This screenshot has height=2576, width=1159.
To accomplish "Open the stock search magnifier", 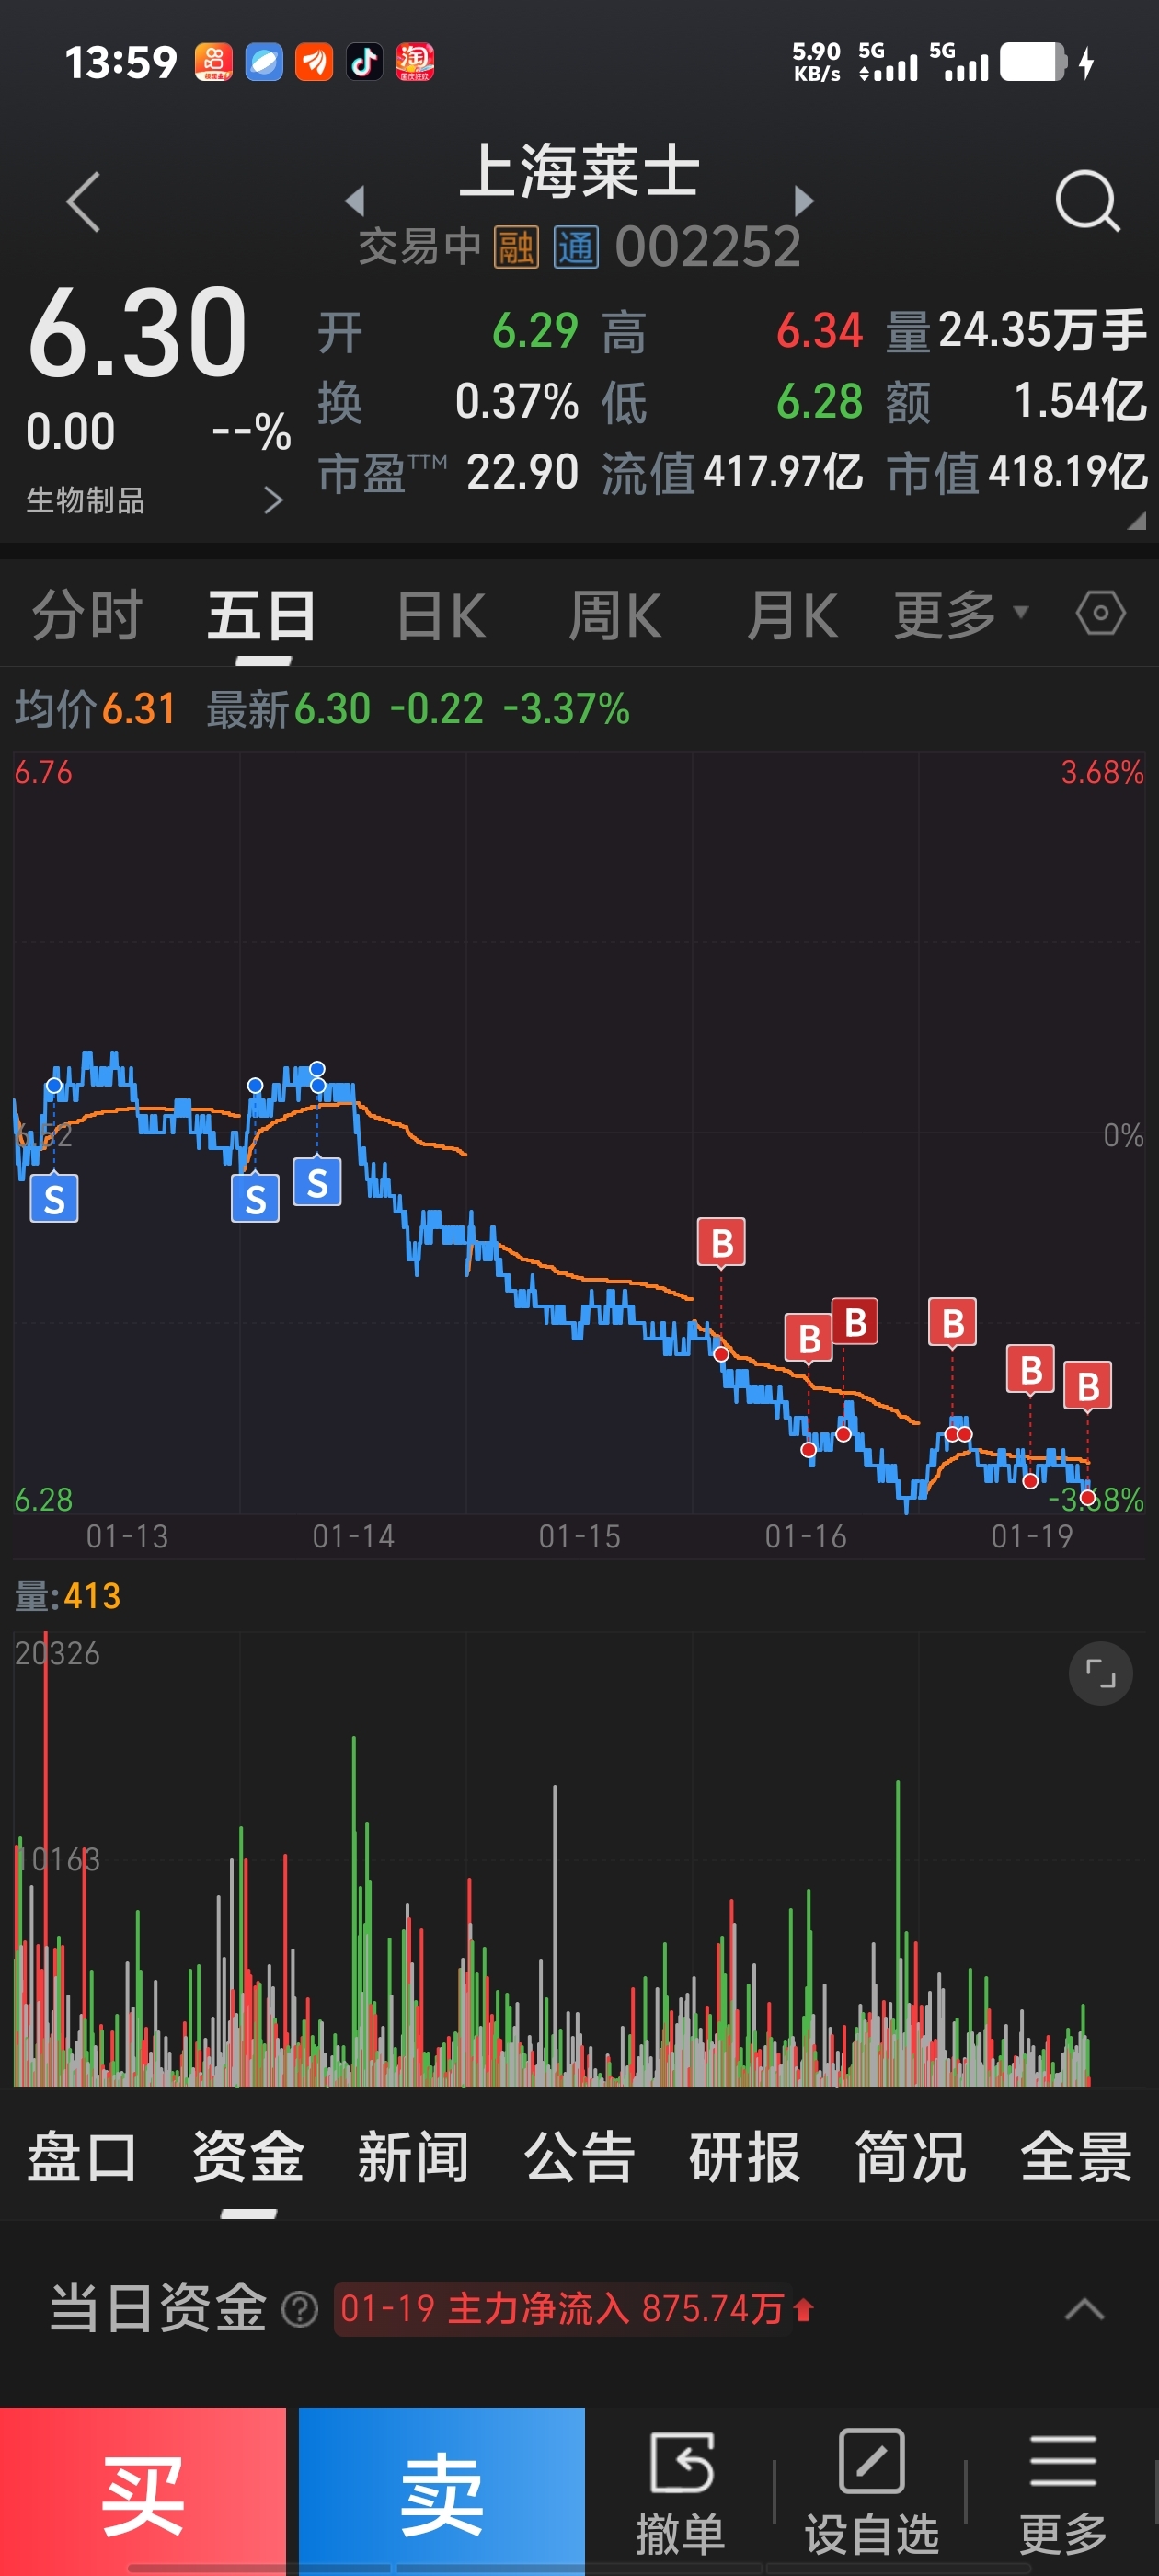I will pos(1087,201).
